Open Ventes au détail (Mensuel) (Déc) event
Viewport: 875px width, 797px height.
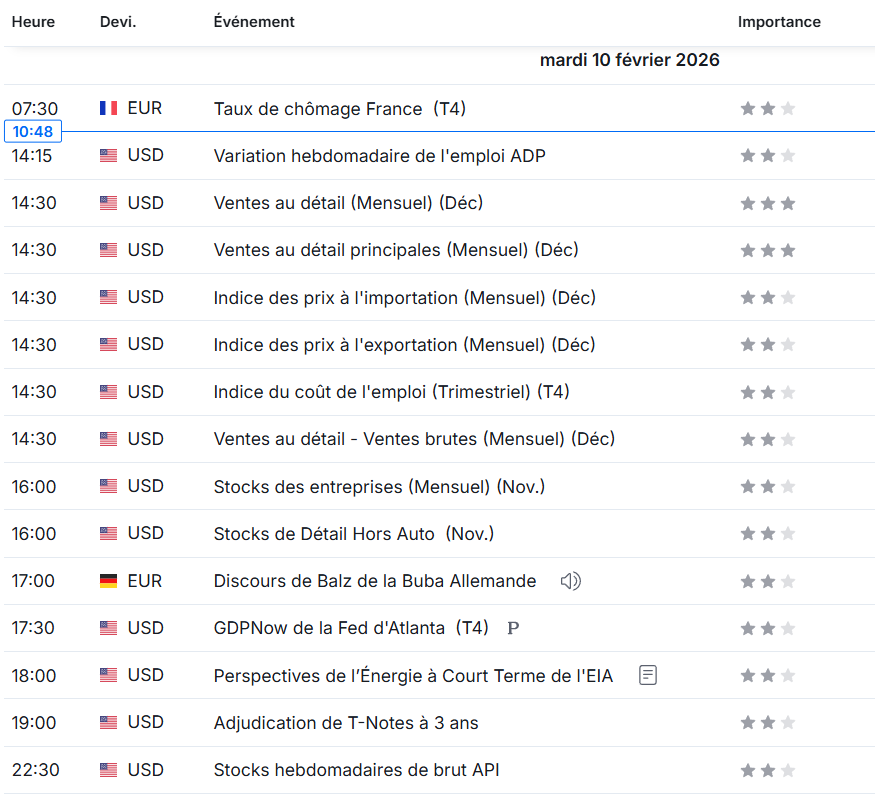[348, 203]
